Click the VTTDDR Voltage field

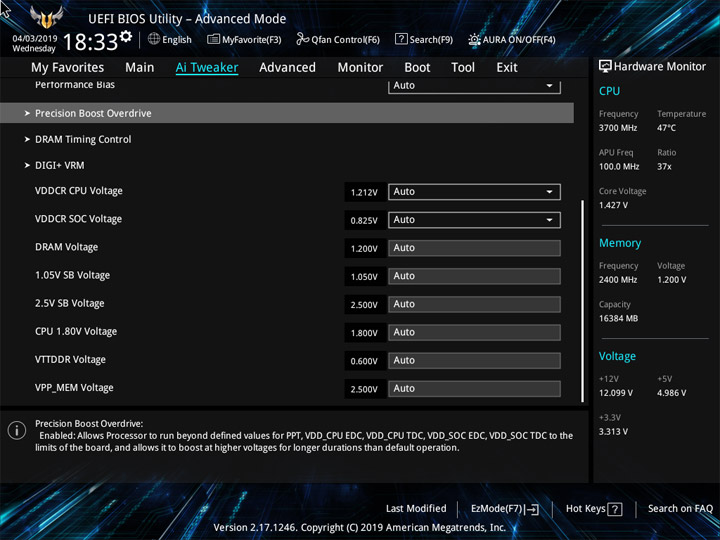pyautogui.click(x=474, y=360)
